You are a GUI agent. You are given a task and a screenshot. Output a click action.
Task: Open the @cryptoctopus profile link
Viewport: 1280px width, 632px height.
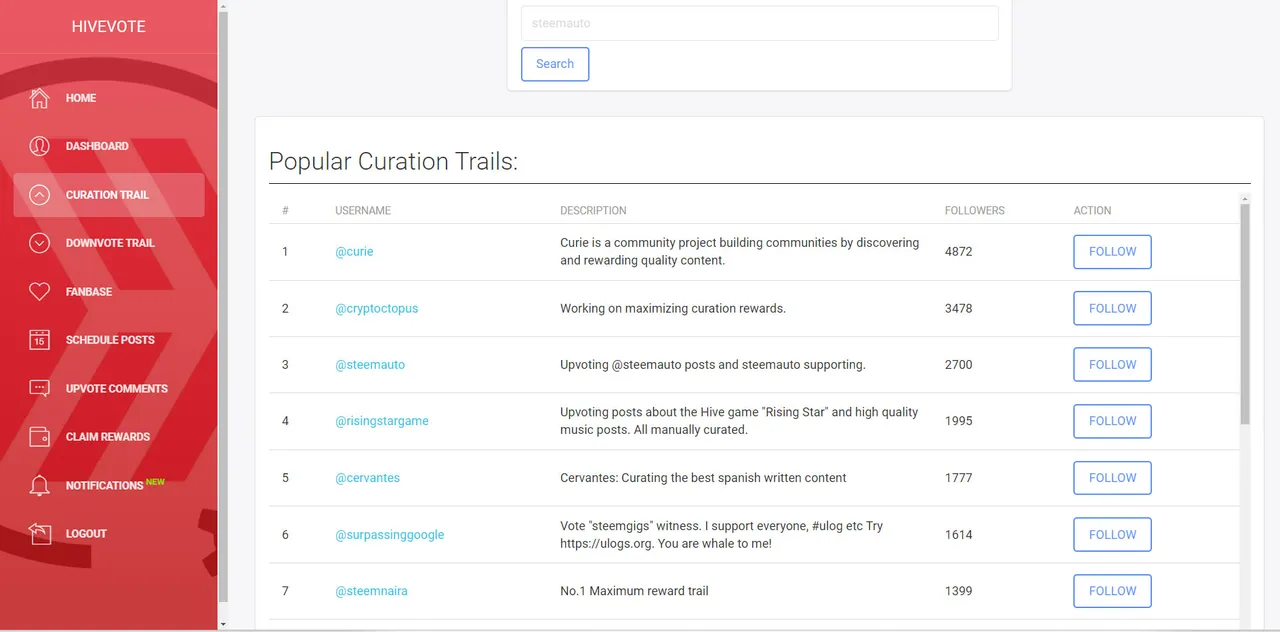pyautogui.click(x=377, y=308)
